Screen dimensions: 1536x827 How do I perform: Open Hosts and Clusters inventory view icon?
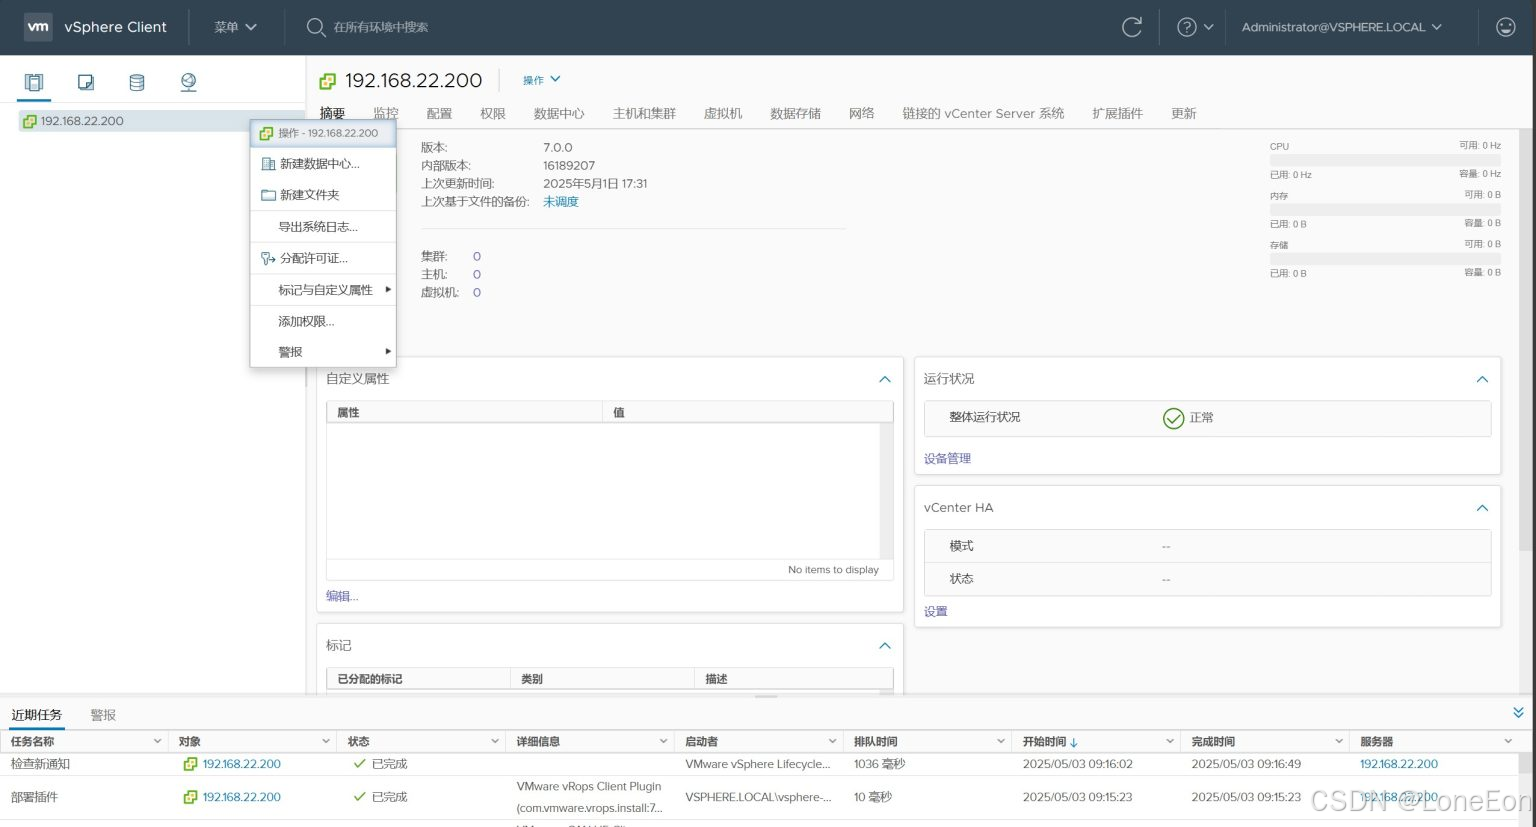click(34, 82)
